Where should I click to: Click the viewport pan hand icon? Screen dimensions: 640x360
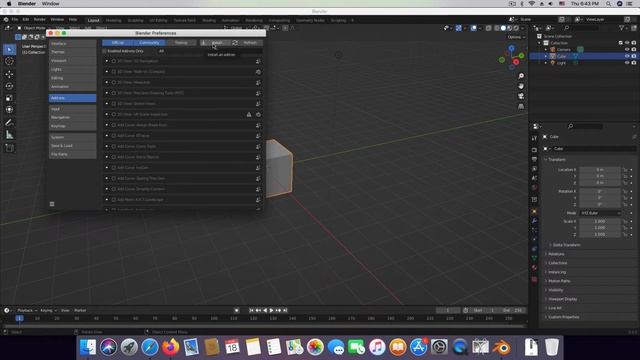pyautogui.click(x=521, y=86)
